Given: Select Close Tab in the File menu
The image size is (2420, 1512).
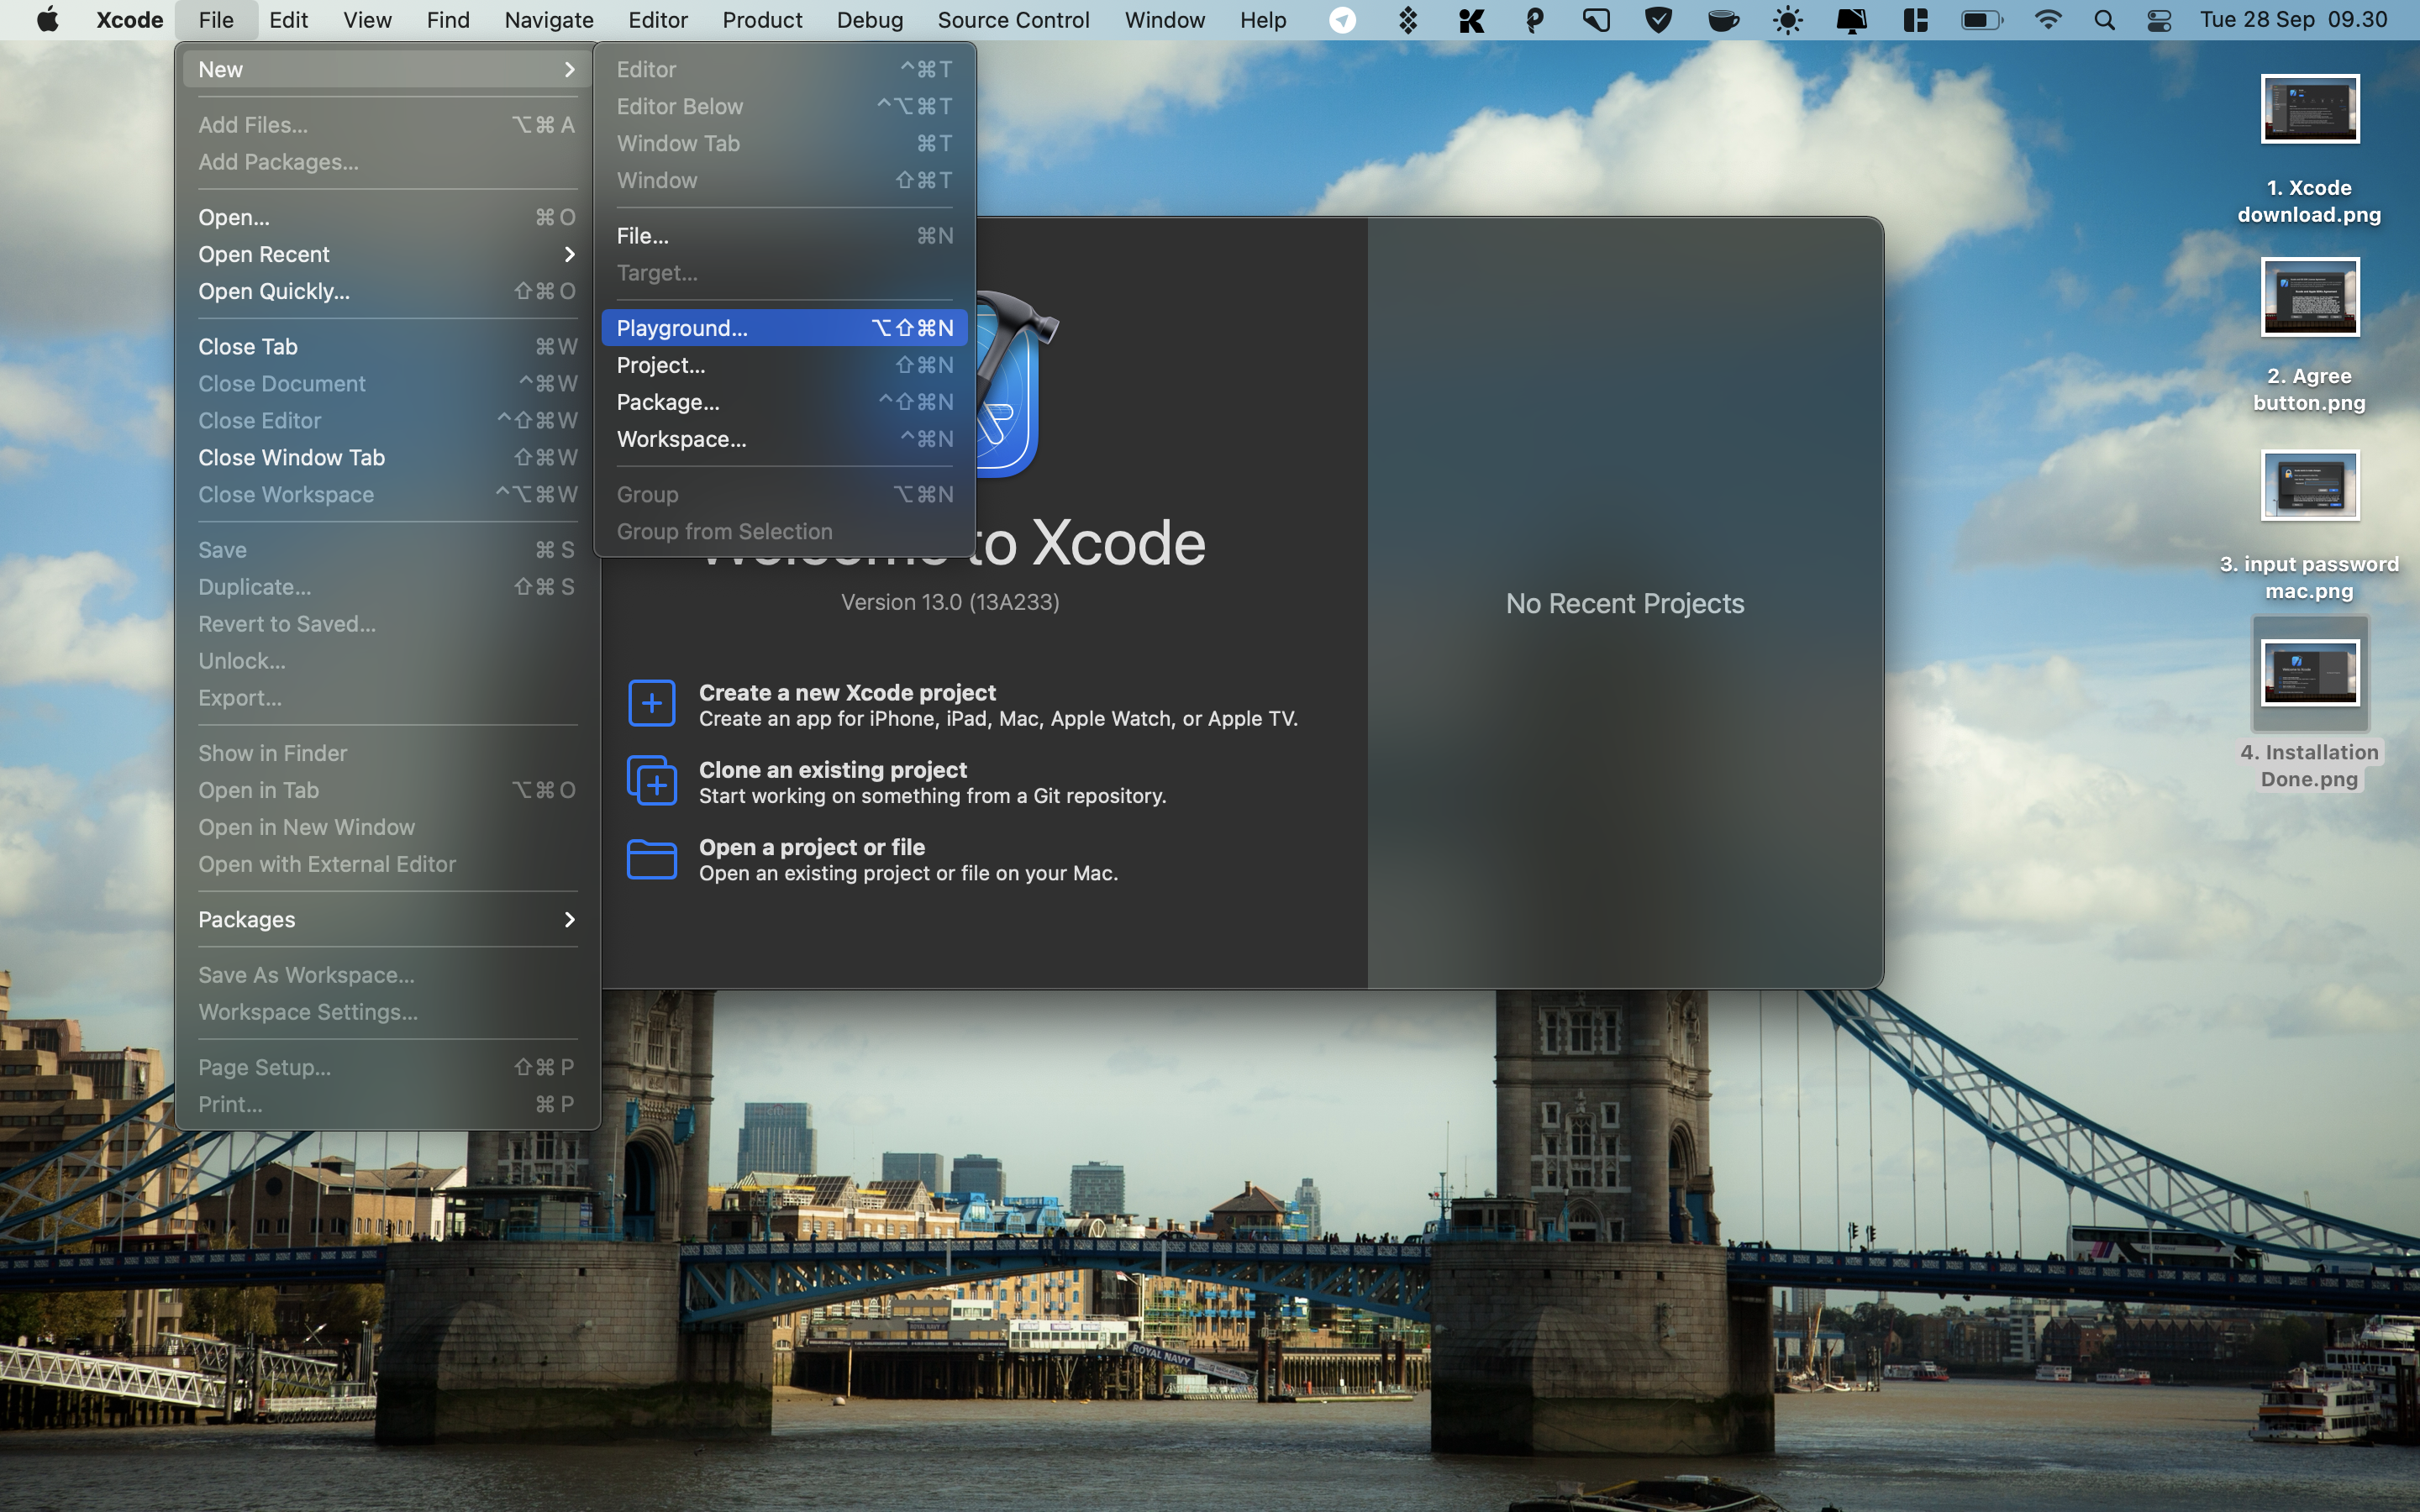Looking at the screenshot, I should point(388,346).
